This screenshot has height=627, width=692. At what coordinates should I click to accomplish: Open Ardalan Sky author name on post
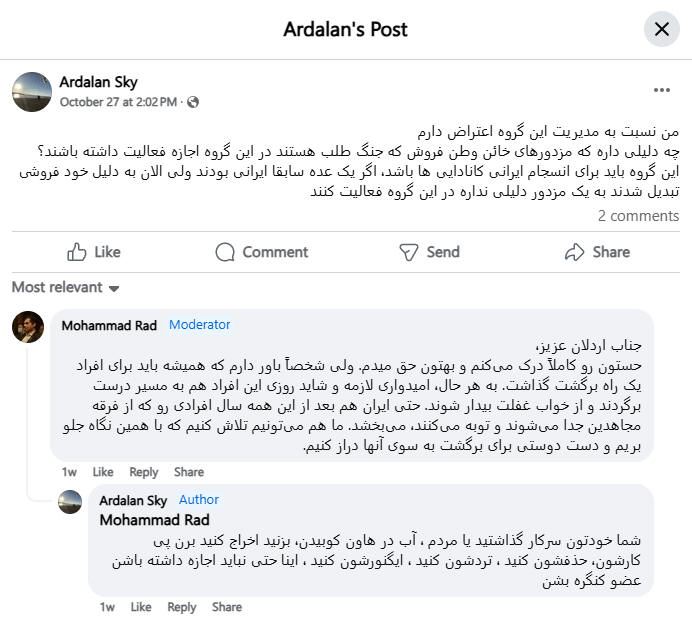98,82
